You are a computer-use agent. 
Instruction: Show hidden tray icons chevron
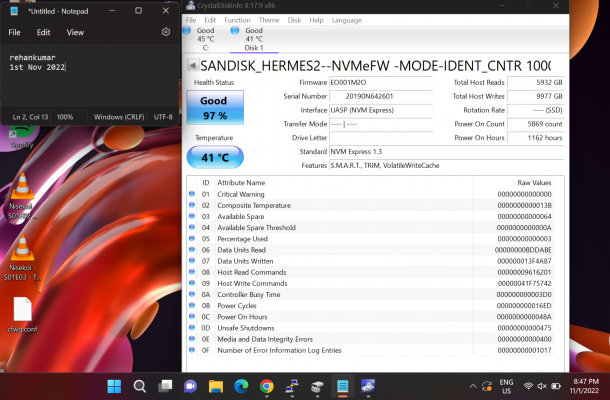pyautogui.click(x=473, y=386)
